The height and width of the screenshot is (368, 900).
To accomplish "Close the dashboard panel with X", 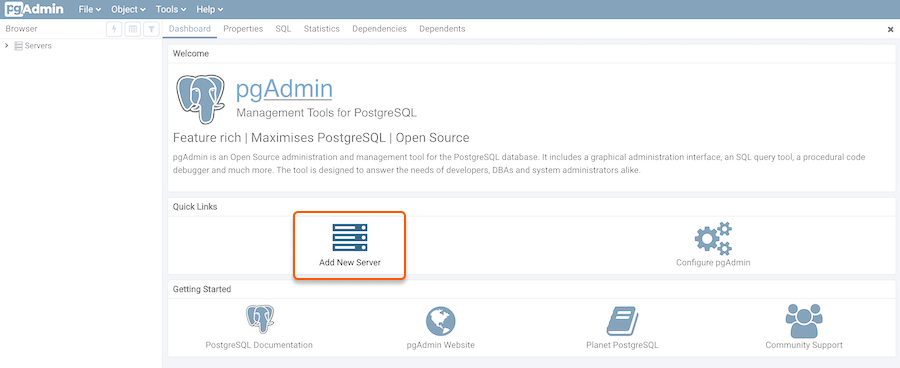I will (x=891, y=29).
